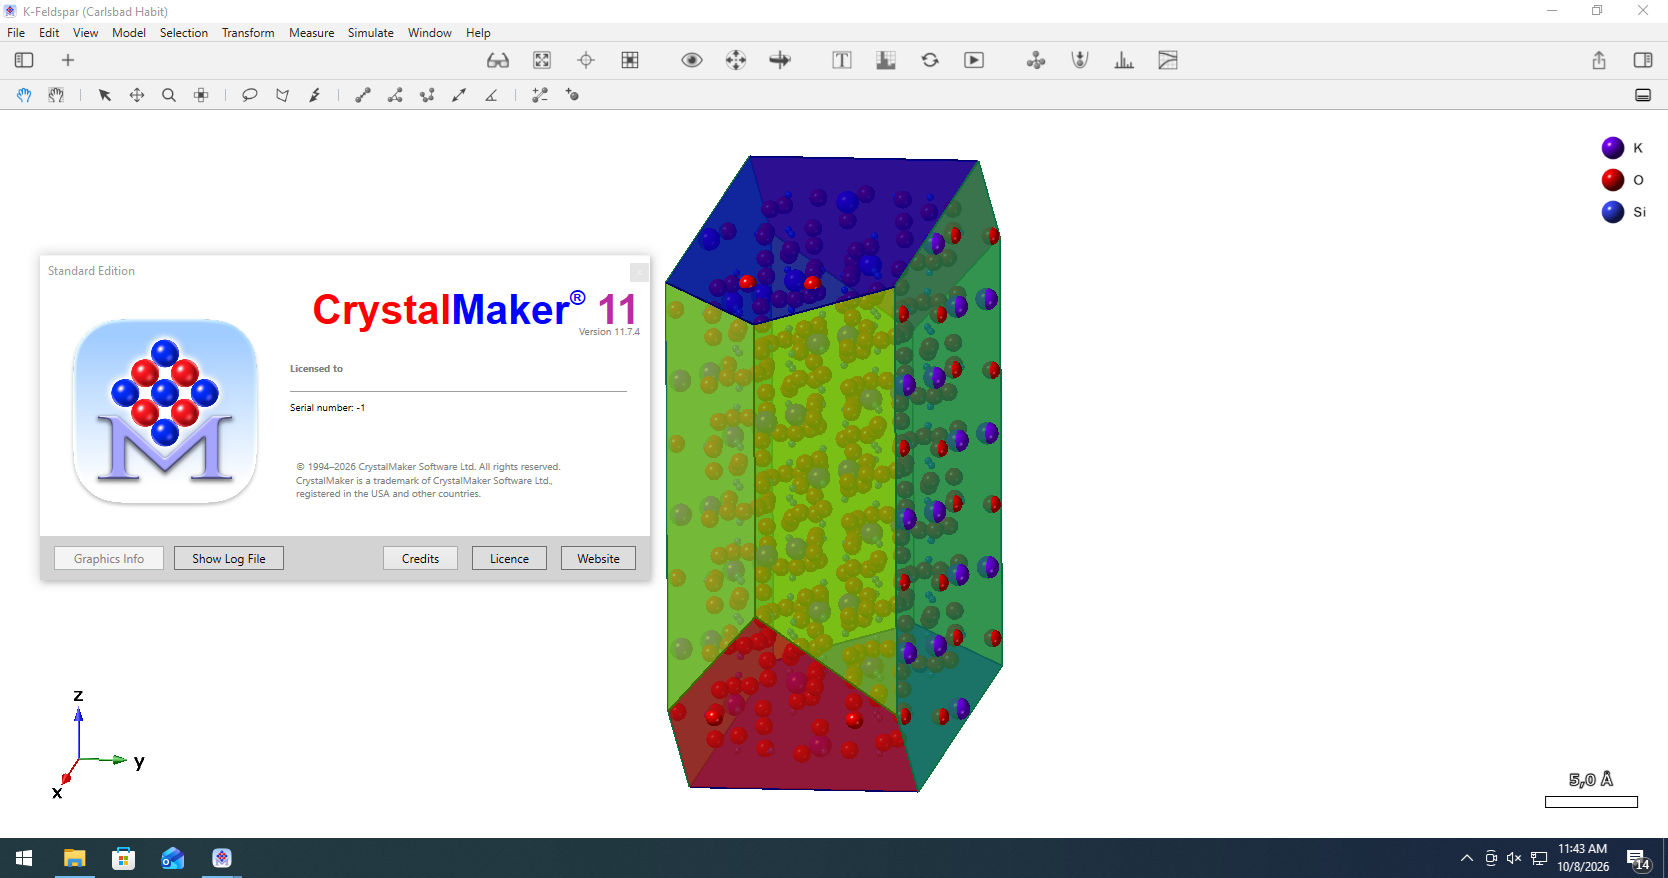Screen dimensions: 1668x878
Task: Select the polygon selection tool
Action: click(283, 95)
